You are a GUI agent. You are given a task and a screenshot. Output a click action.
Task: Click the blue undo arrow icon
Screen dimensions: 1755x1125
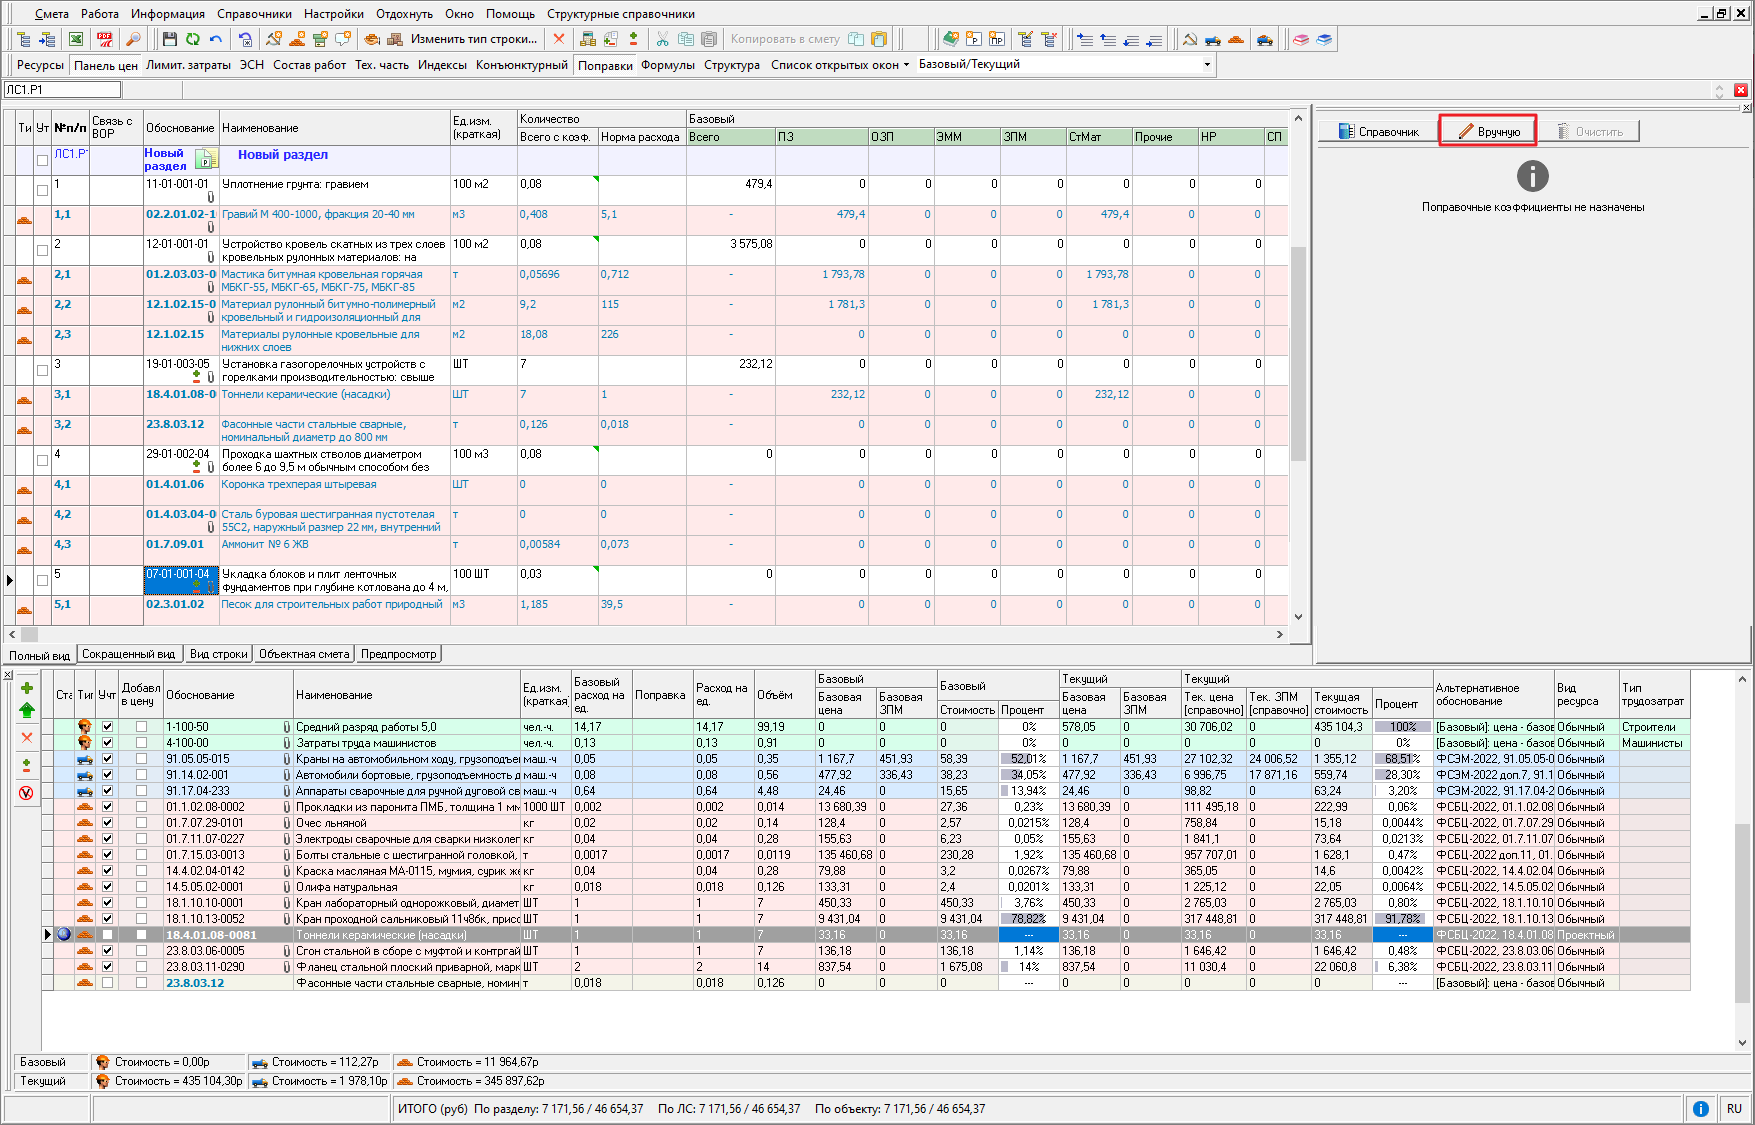216,39
